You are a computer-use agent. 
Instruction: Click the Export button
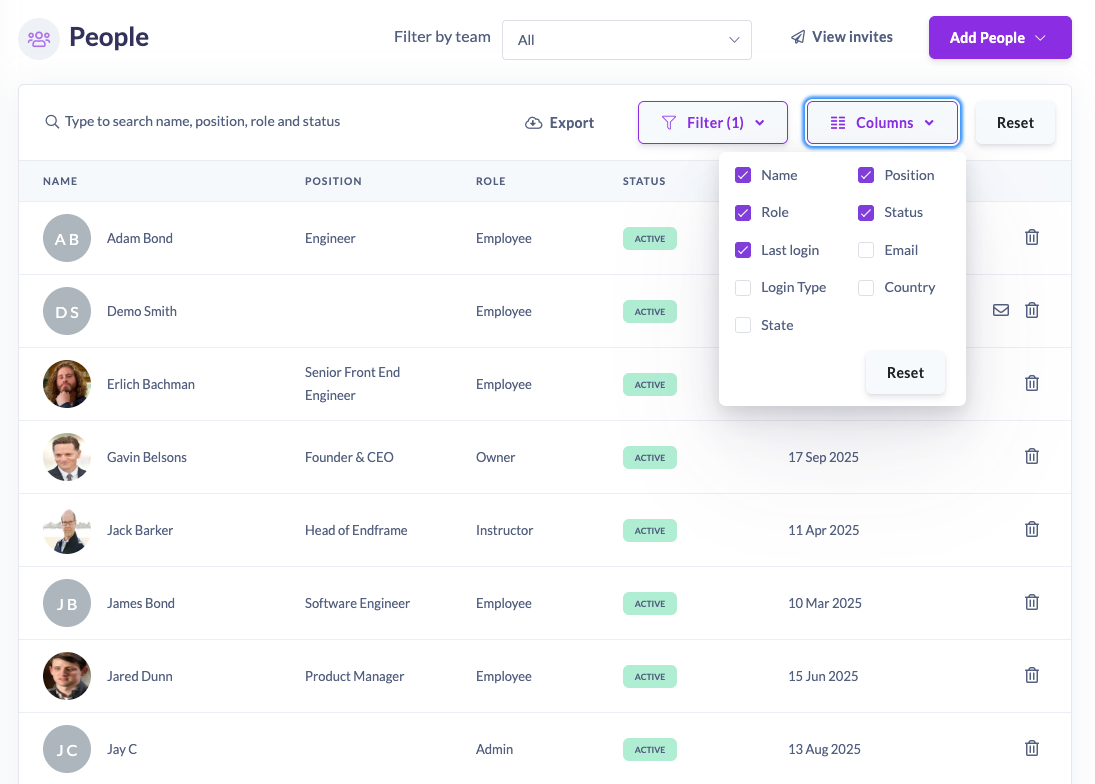pyautogui.click(x=560, y=123)
